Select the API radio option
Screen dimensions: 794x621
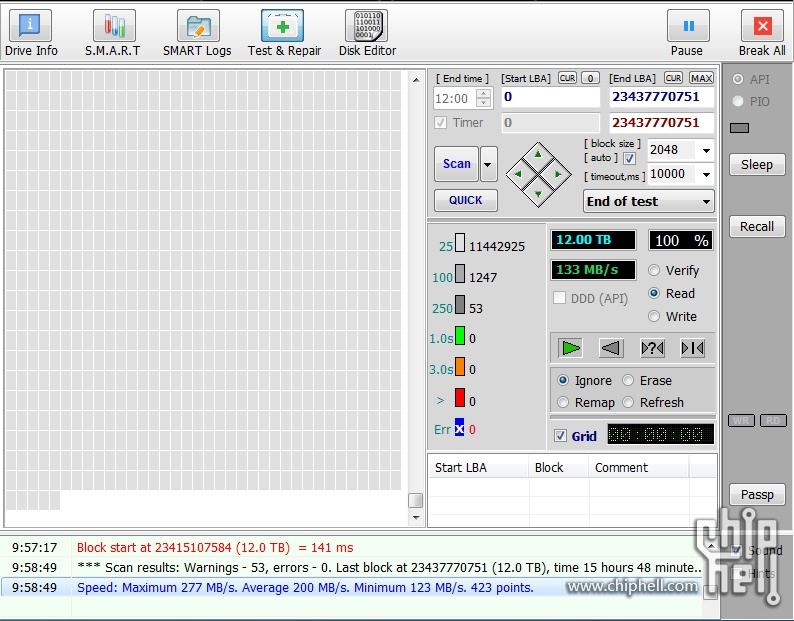[738, 79]
